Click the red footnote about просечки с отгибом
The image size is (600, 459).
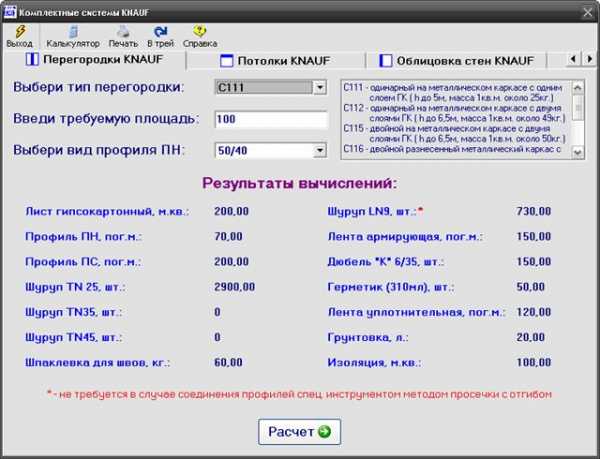pyautogui.click(x=299, y=394)
